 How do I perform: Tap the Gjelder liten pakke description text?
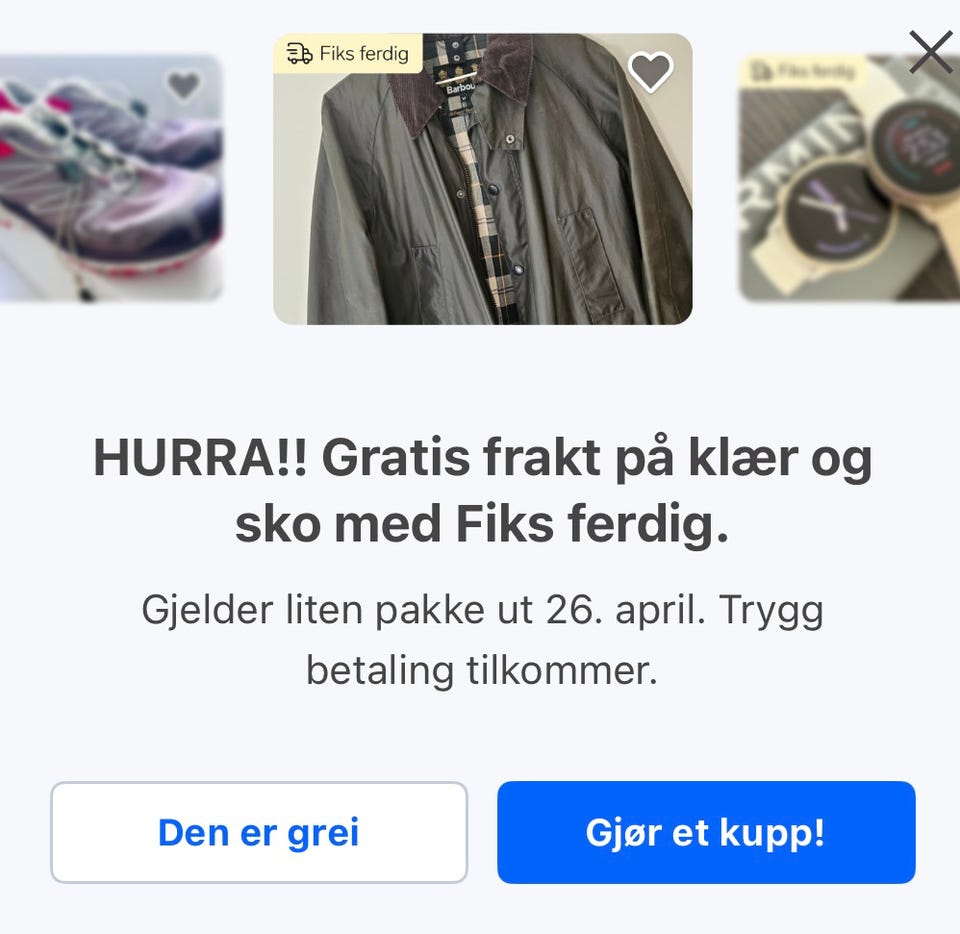[482, 640]
